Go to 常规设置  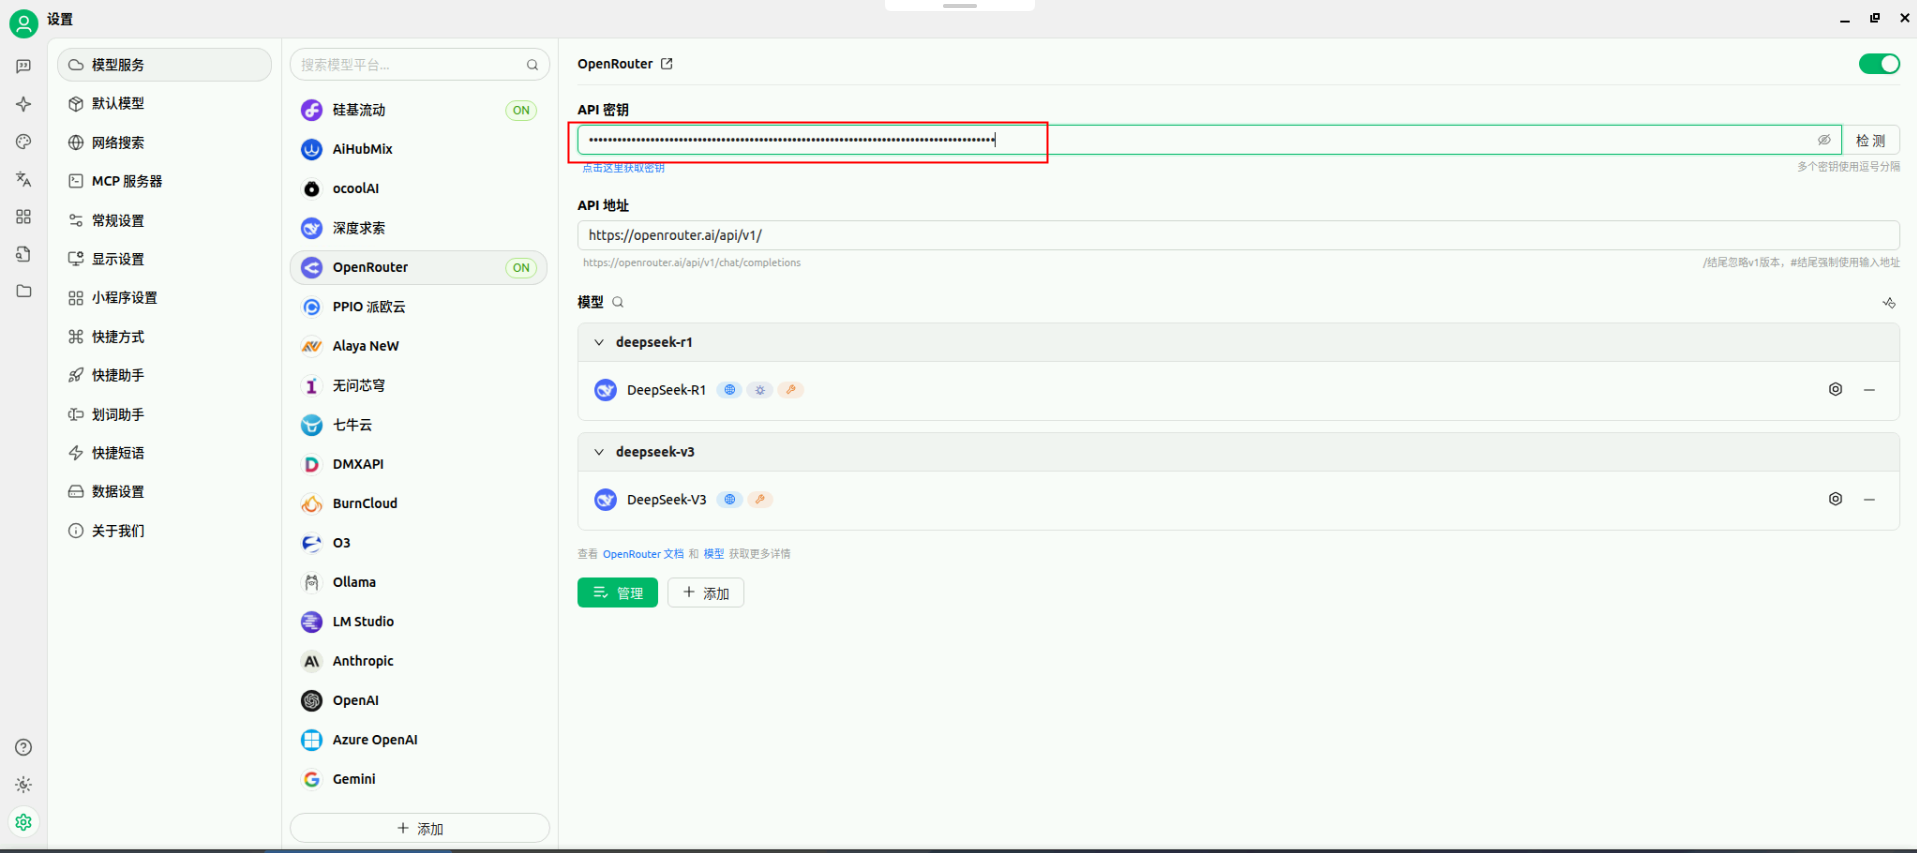165,220
